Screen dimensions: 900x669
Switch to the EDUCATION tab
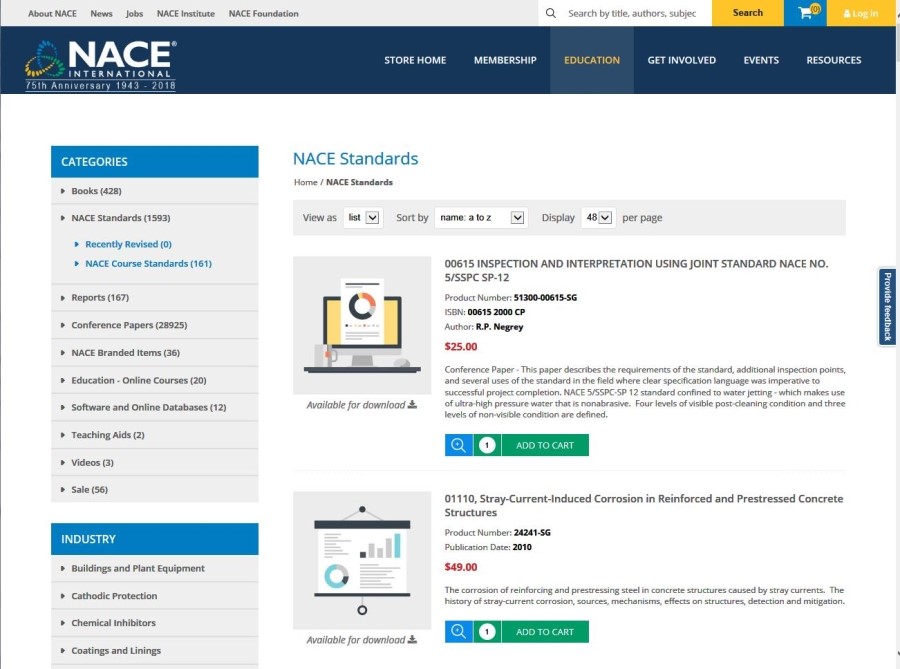point(592,60)
